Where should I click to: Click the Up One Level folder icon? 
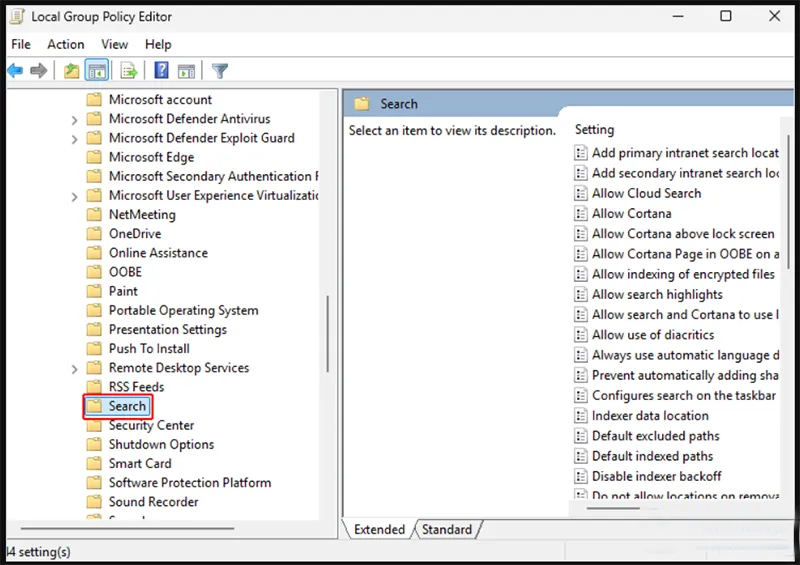71,71
